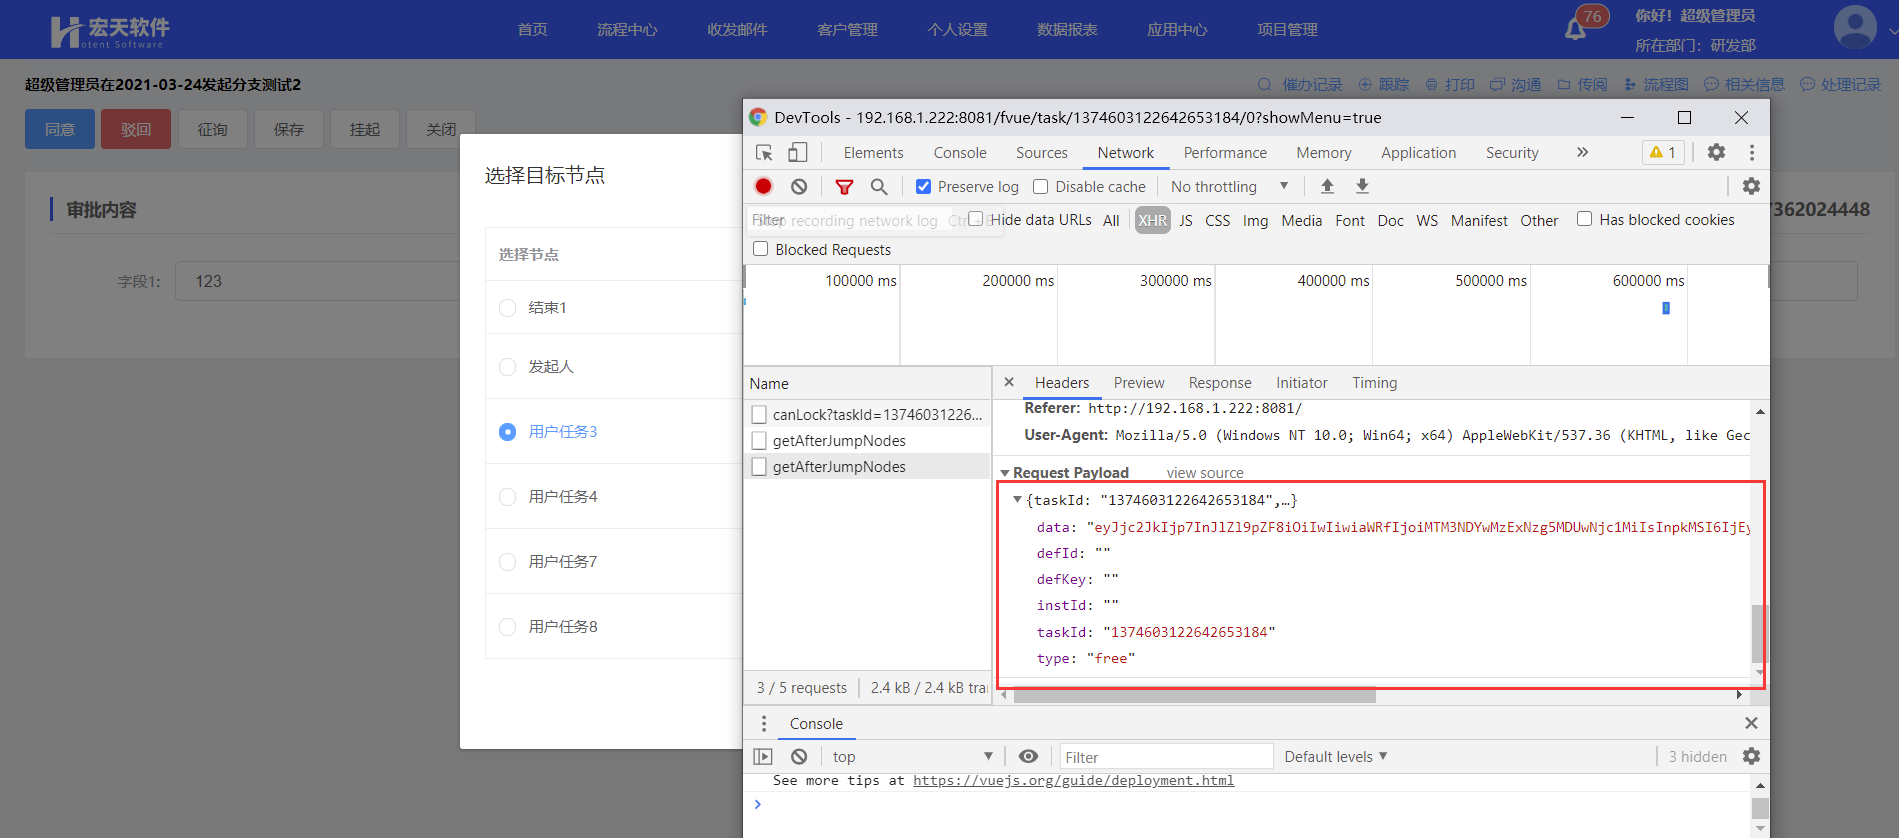
Task: Click the import HAR upload arrow
Action: coord(1327,186)
